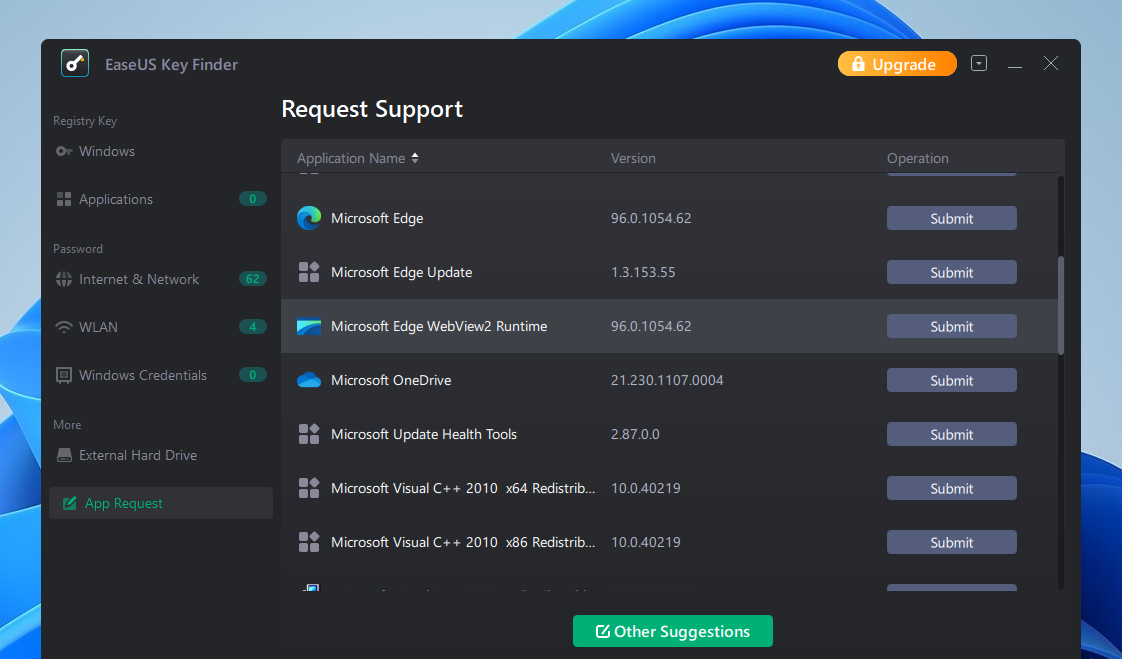
Task: Click the Microsoft OneDrive cloud icon
Action: click(x=309, y=380)
